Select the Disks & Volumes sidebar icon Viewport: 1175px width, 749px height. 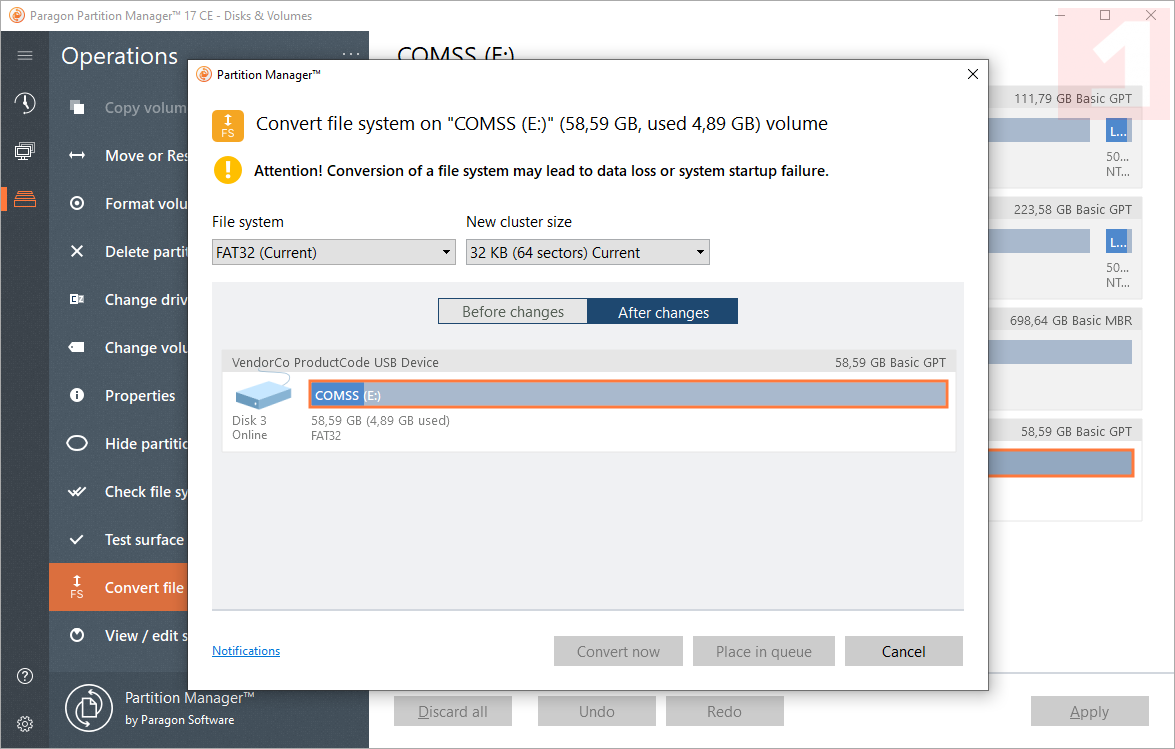pyautogui.click(x=25, y=199)
